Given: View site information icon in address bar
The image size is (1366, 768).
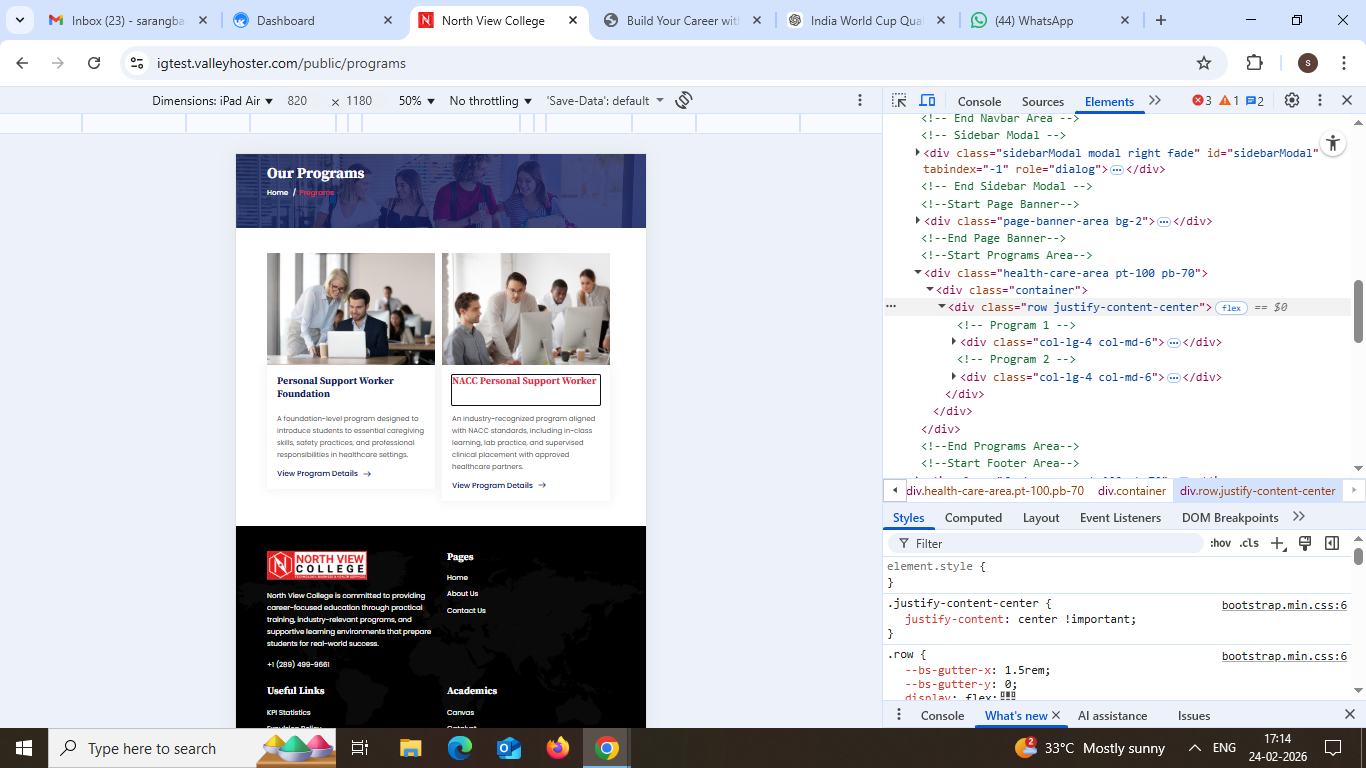Looking at the screenshot, I should (x=138, y=63).
